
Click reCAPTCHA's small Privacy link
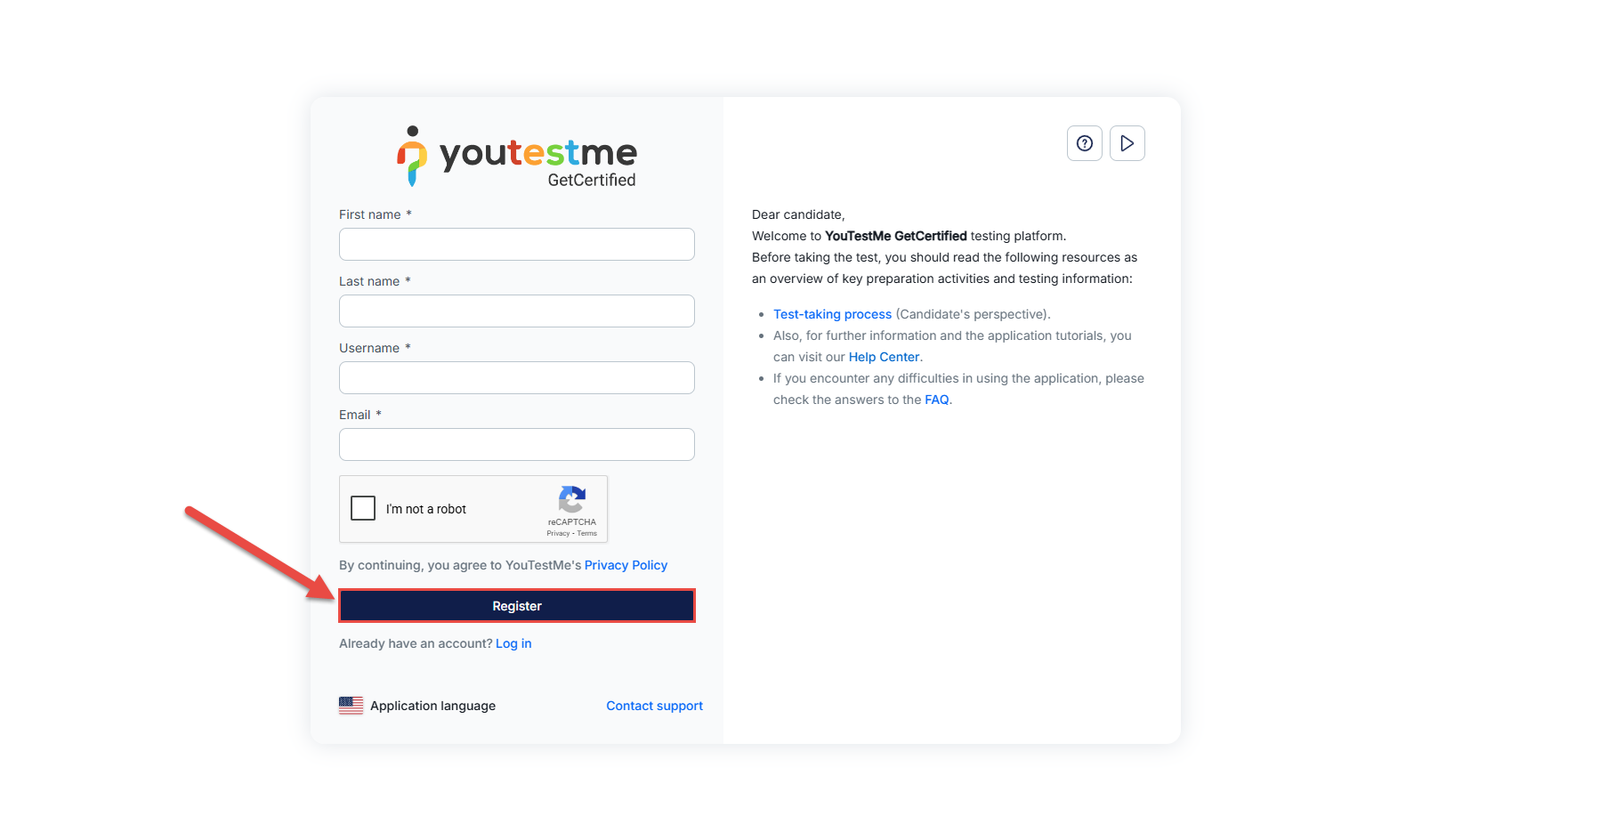(x=558, y=534)
